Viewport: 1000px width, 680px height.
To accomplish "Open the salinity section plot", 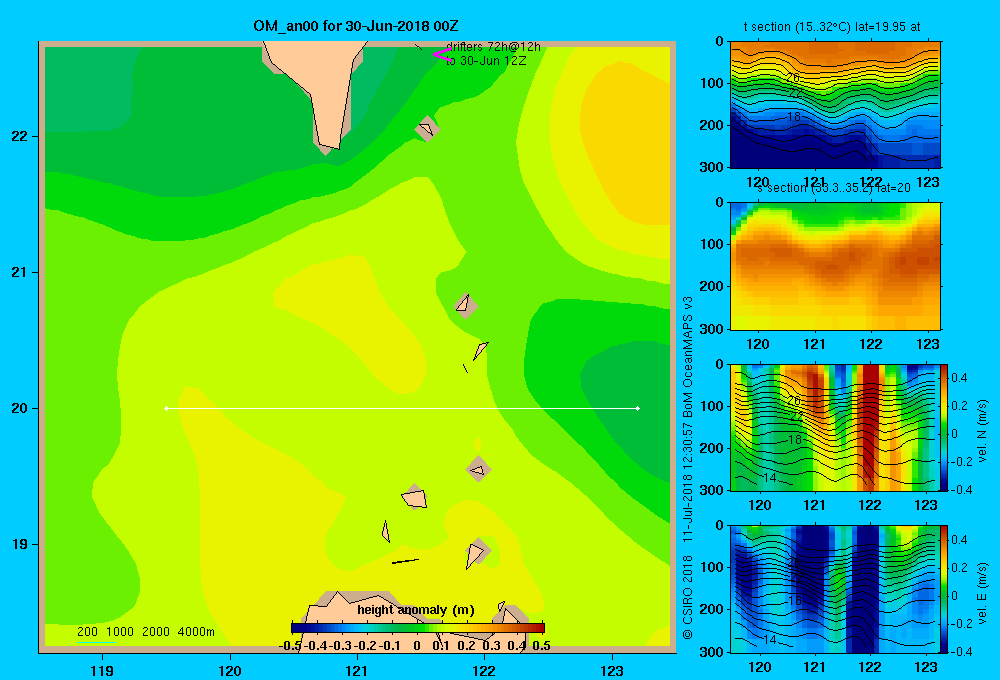I will click(x=835, y=266).
